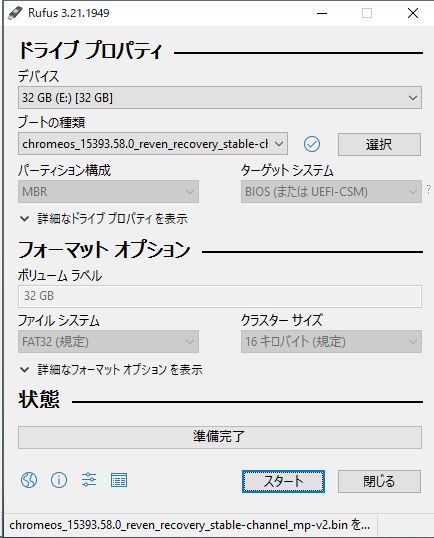The image size is (434, 538).
Task: Open the language selection globe icon
Action: coord(29,480)
